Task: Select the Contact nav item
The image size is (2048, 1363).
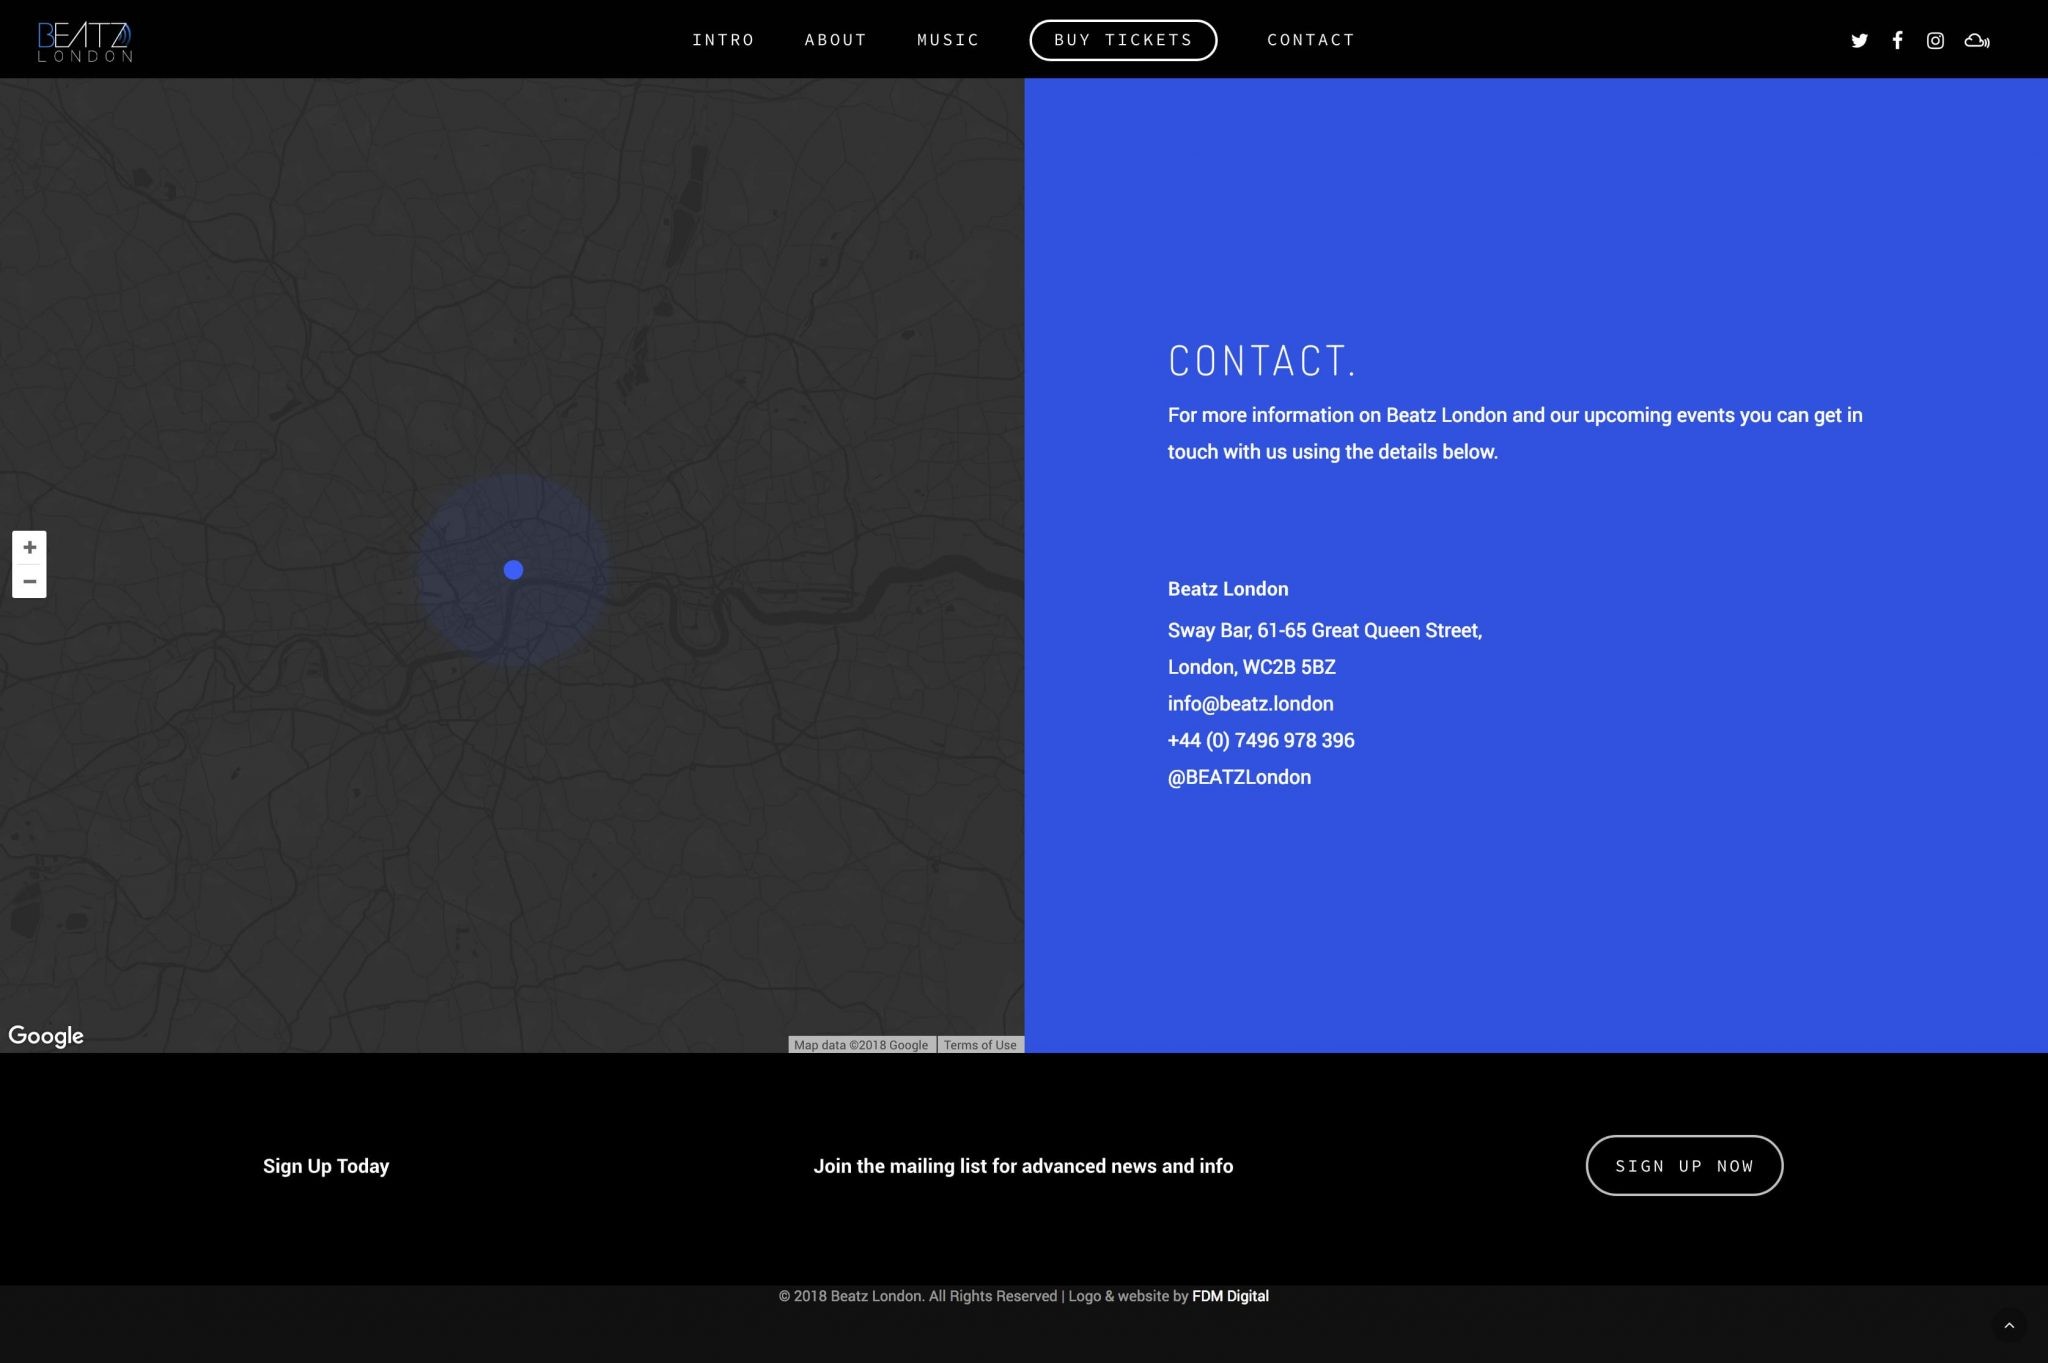Action: click(x=1310, y=40)
